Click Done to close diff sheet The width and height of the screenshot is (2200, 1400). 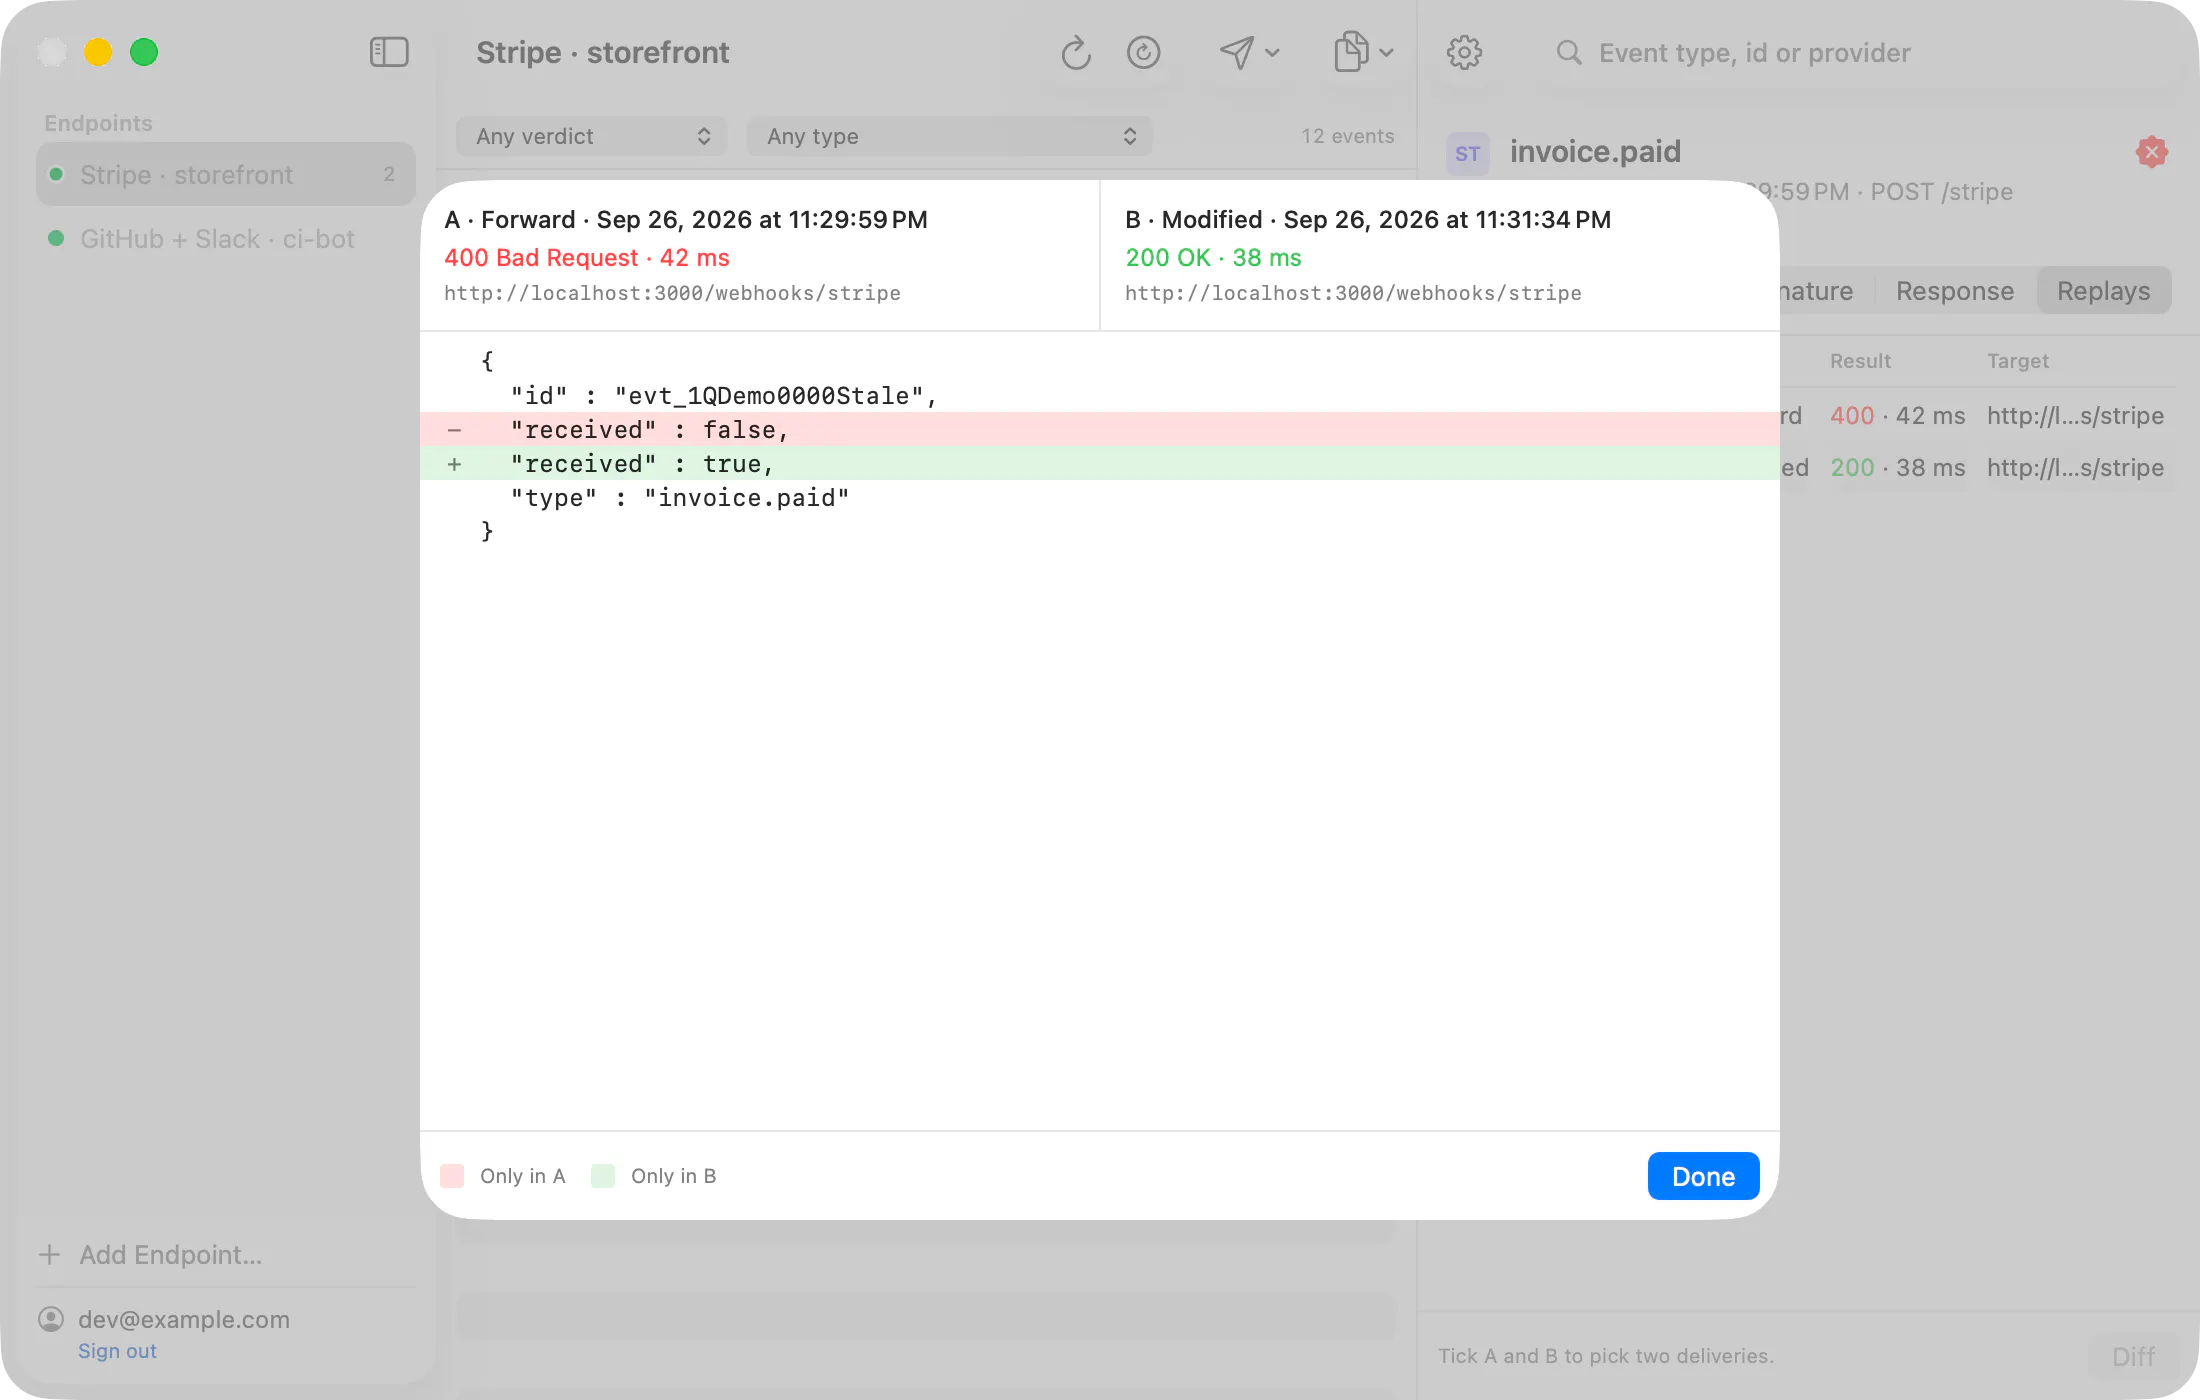pyautogui.click(x=1703, y=1176)
